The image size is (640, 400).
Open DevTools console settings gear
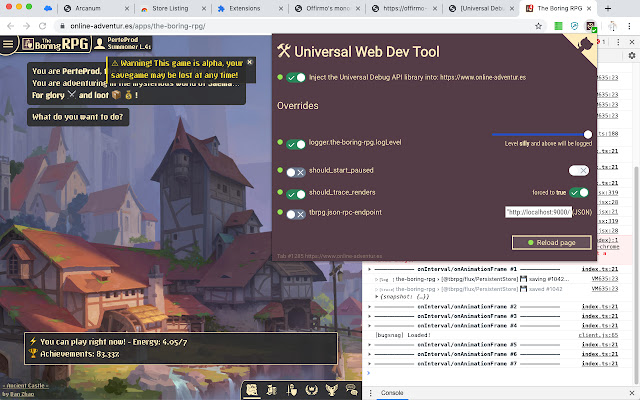click(632, 56)
